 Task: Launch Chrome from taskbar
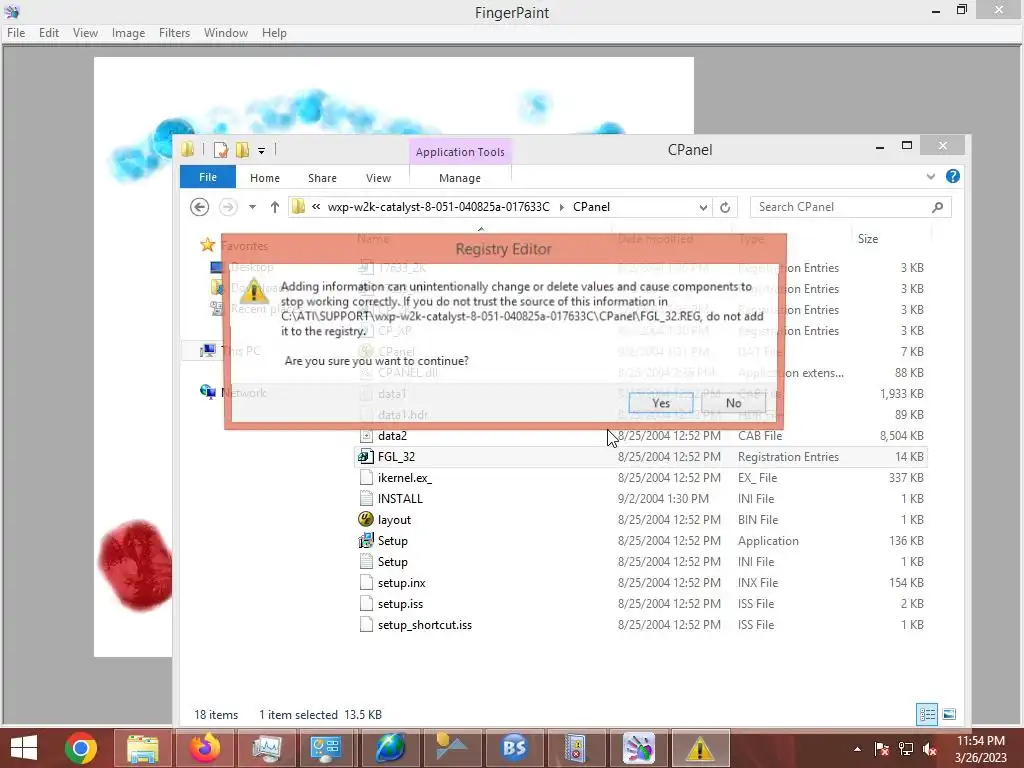point(81,748)
